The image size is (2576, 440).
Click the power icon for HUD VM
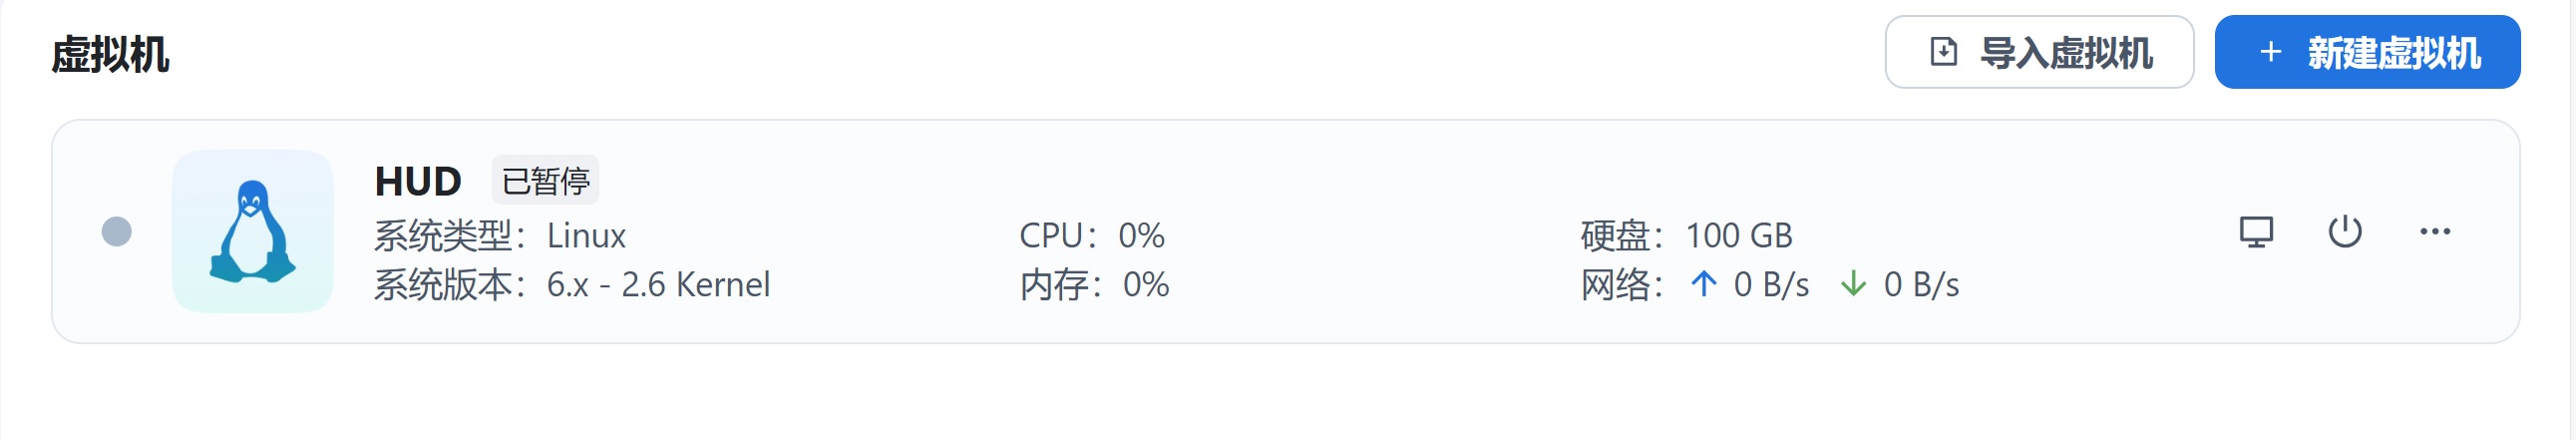(x=2345, y=232)
